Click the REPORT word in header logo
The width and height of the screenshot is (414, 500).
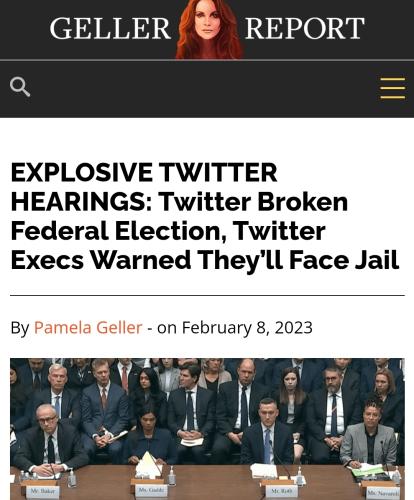point(305,29)
